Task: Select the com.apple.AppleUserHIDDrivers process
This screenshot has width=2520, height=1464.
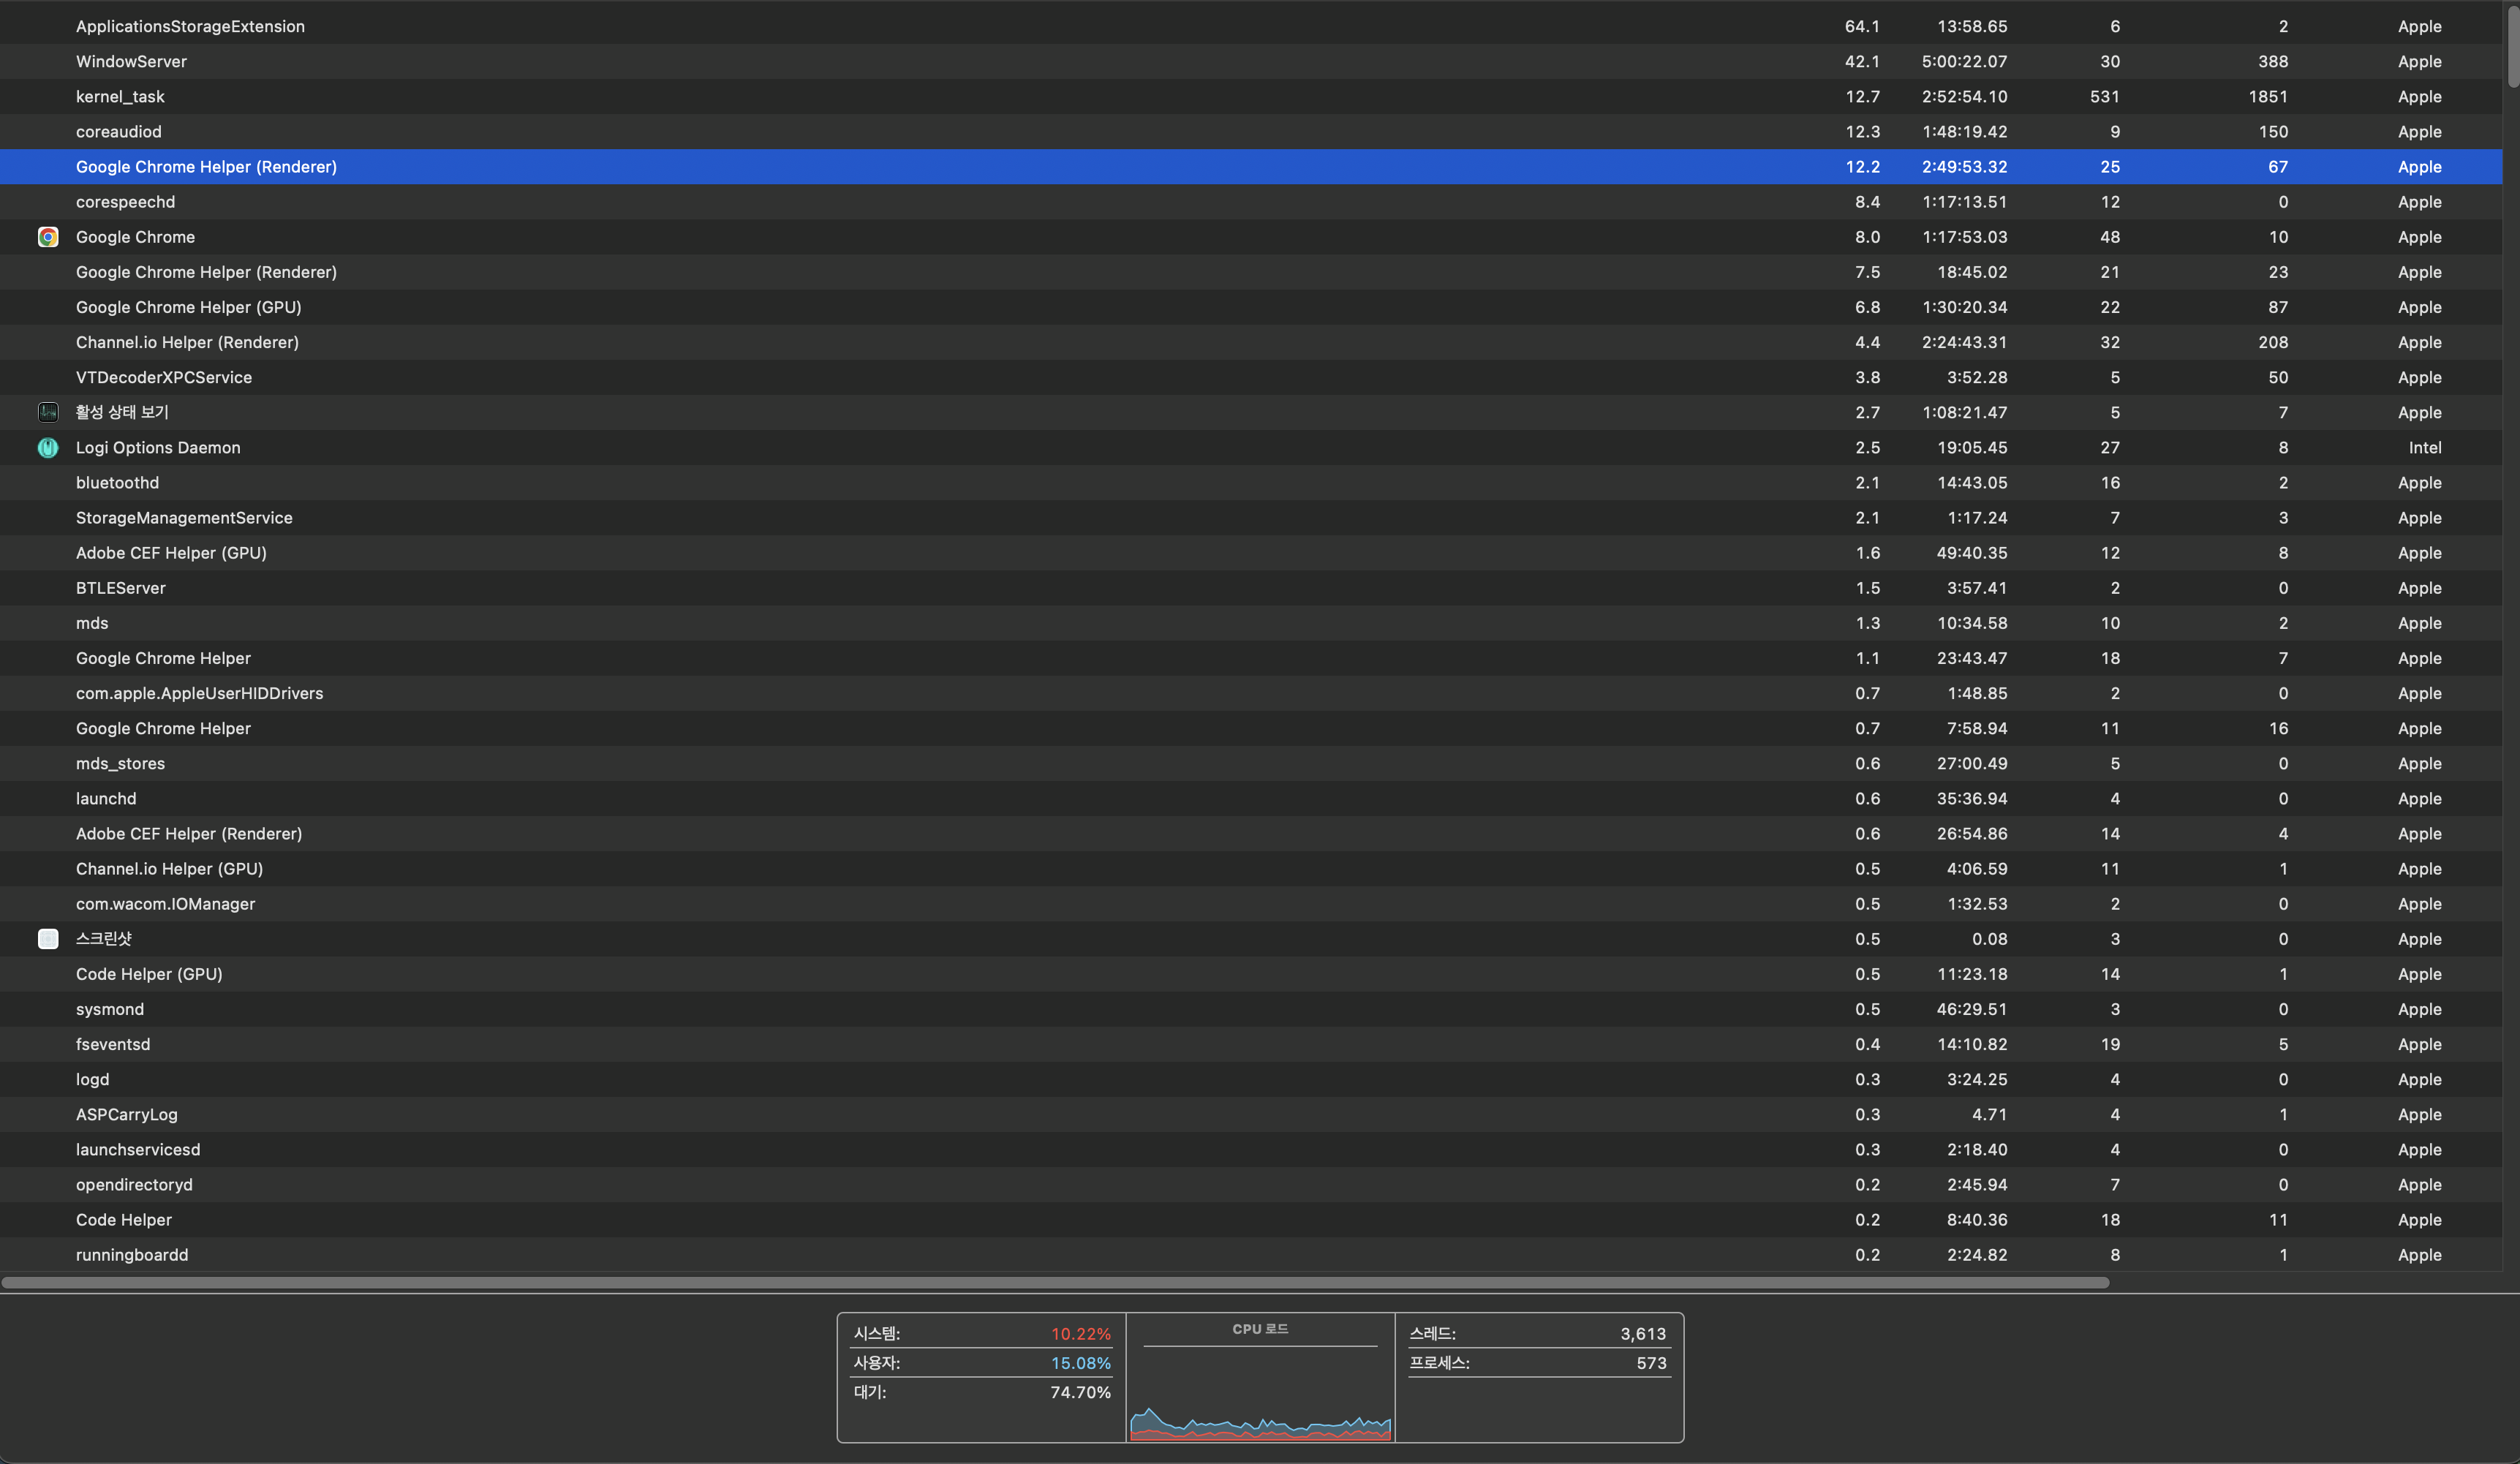Action: [1251, 693]
